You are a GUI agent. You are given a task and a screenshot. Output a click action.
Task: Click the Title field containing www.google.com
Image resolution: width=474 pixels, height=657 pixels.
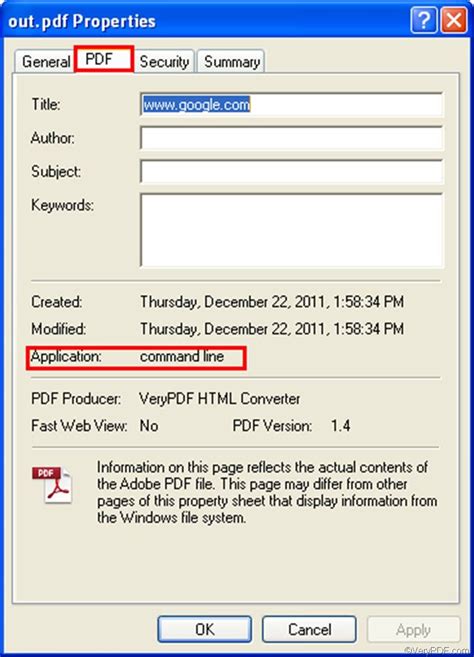click(291, 104)
